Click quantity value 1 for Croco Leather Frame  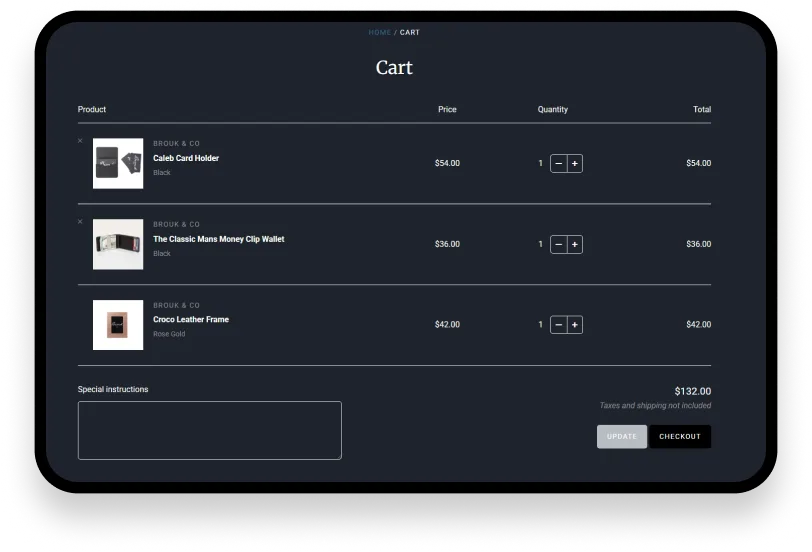[540, 325]
